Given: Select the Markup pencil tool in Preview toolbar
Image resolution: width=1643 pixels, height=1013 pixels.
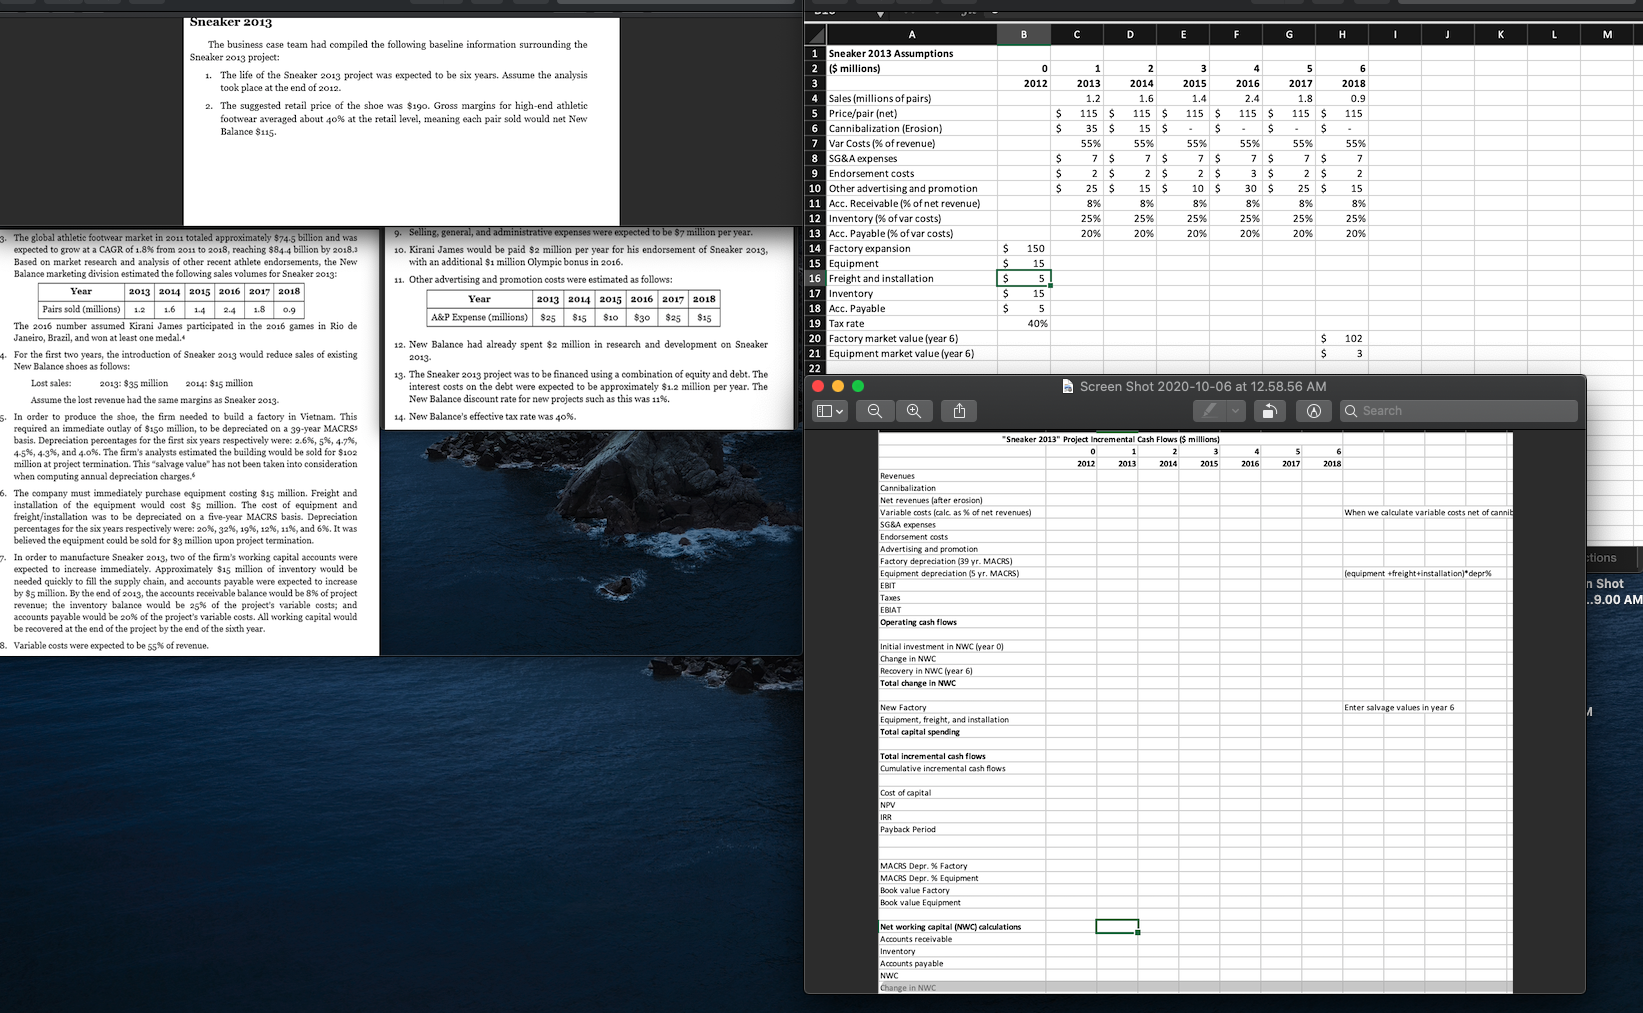Looking at the screenshot, I should click(x=1211, y=410).
